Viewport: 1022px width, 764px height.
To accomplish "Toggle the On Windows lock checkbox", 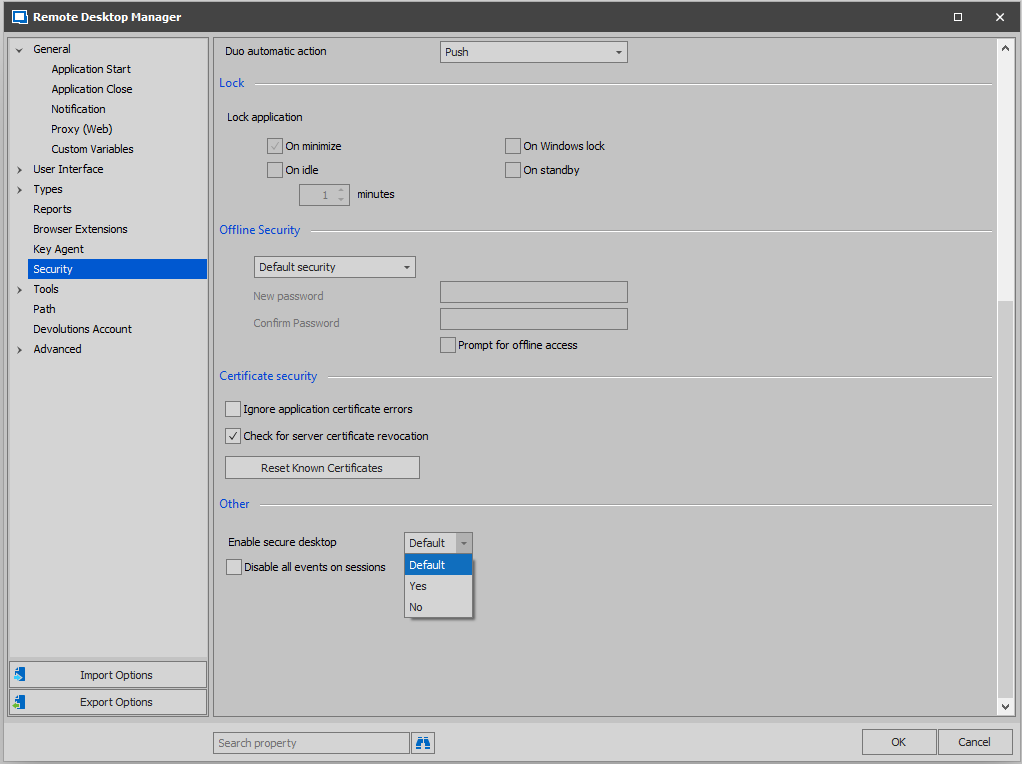I will click(x=513, y=146).
